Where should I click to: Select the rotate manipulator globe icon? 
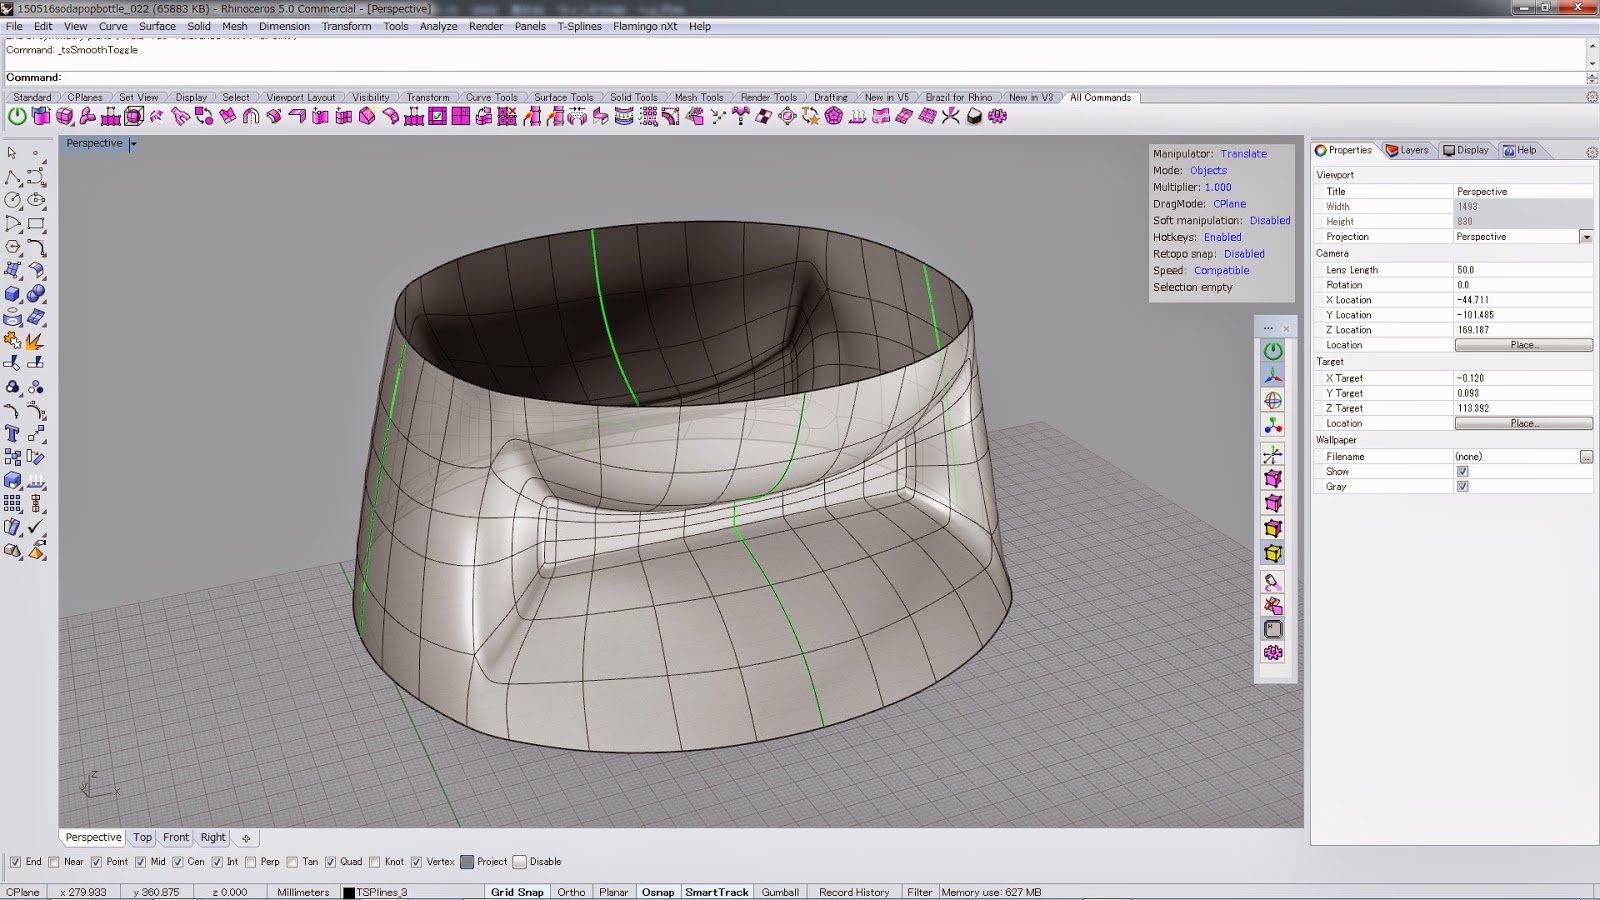[x=1273, y=400]
